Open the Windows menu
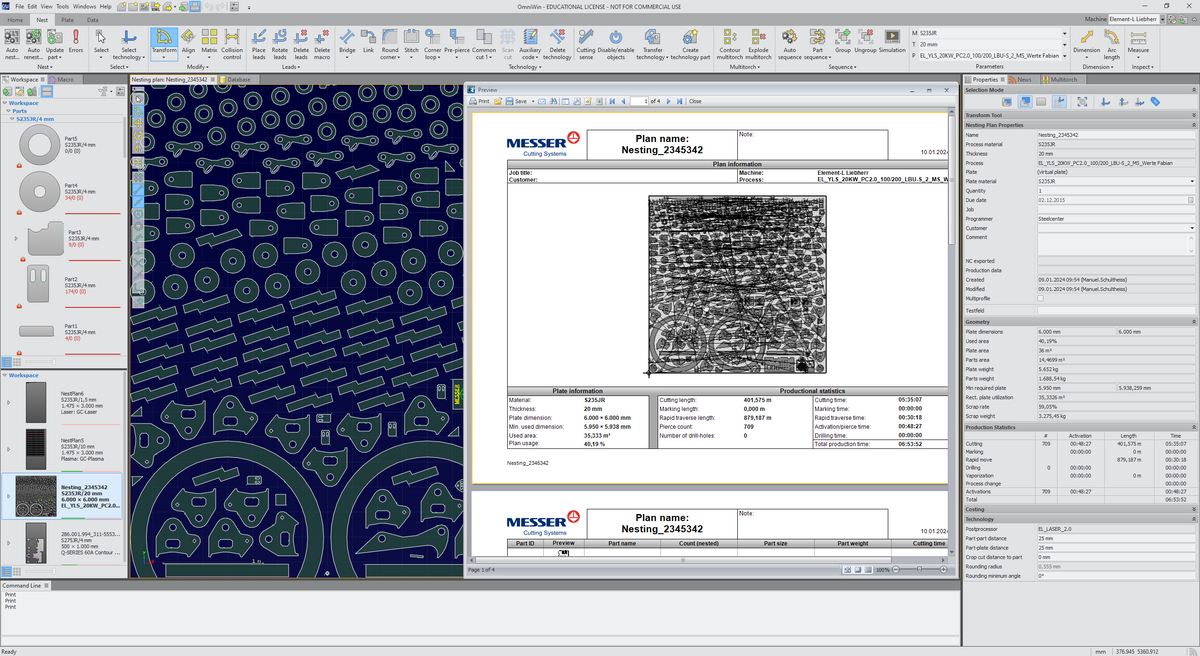 pyautogui.click(x=84, y=6)
